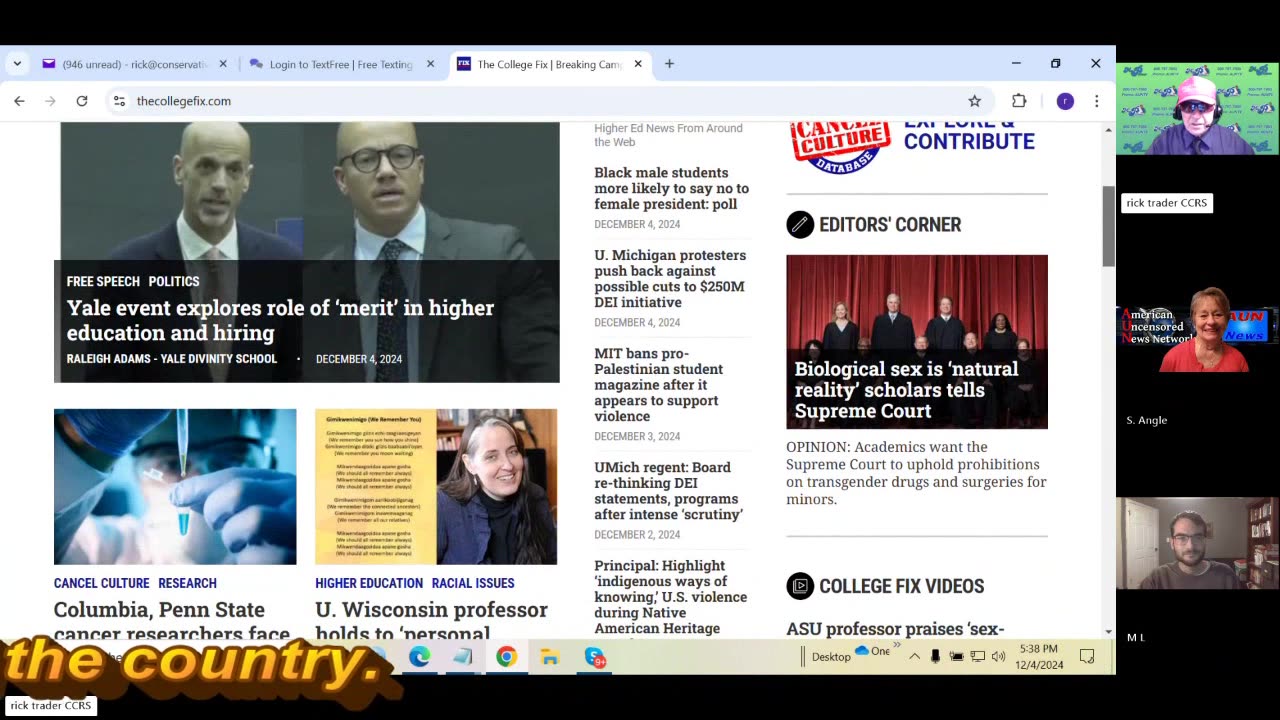
Task: Click the scrollbar up arrow
Action: [x=1108, y=130]
